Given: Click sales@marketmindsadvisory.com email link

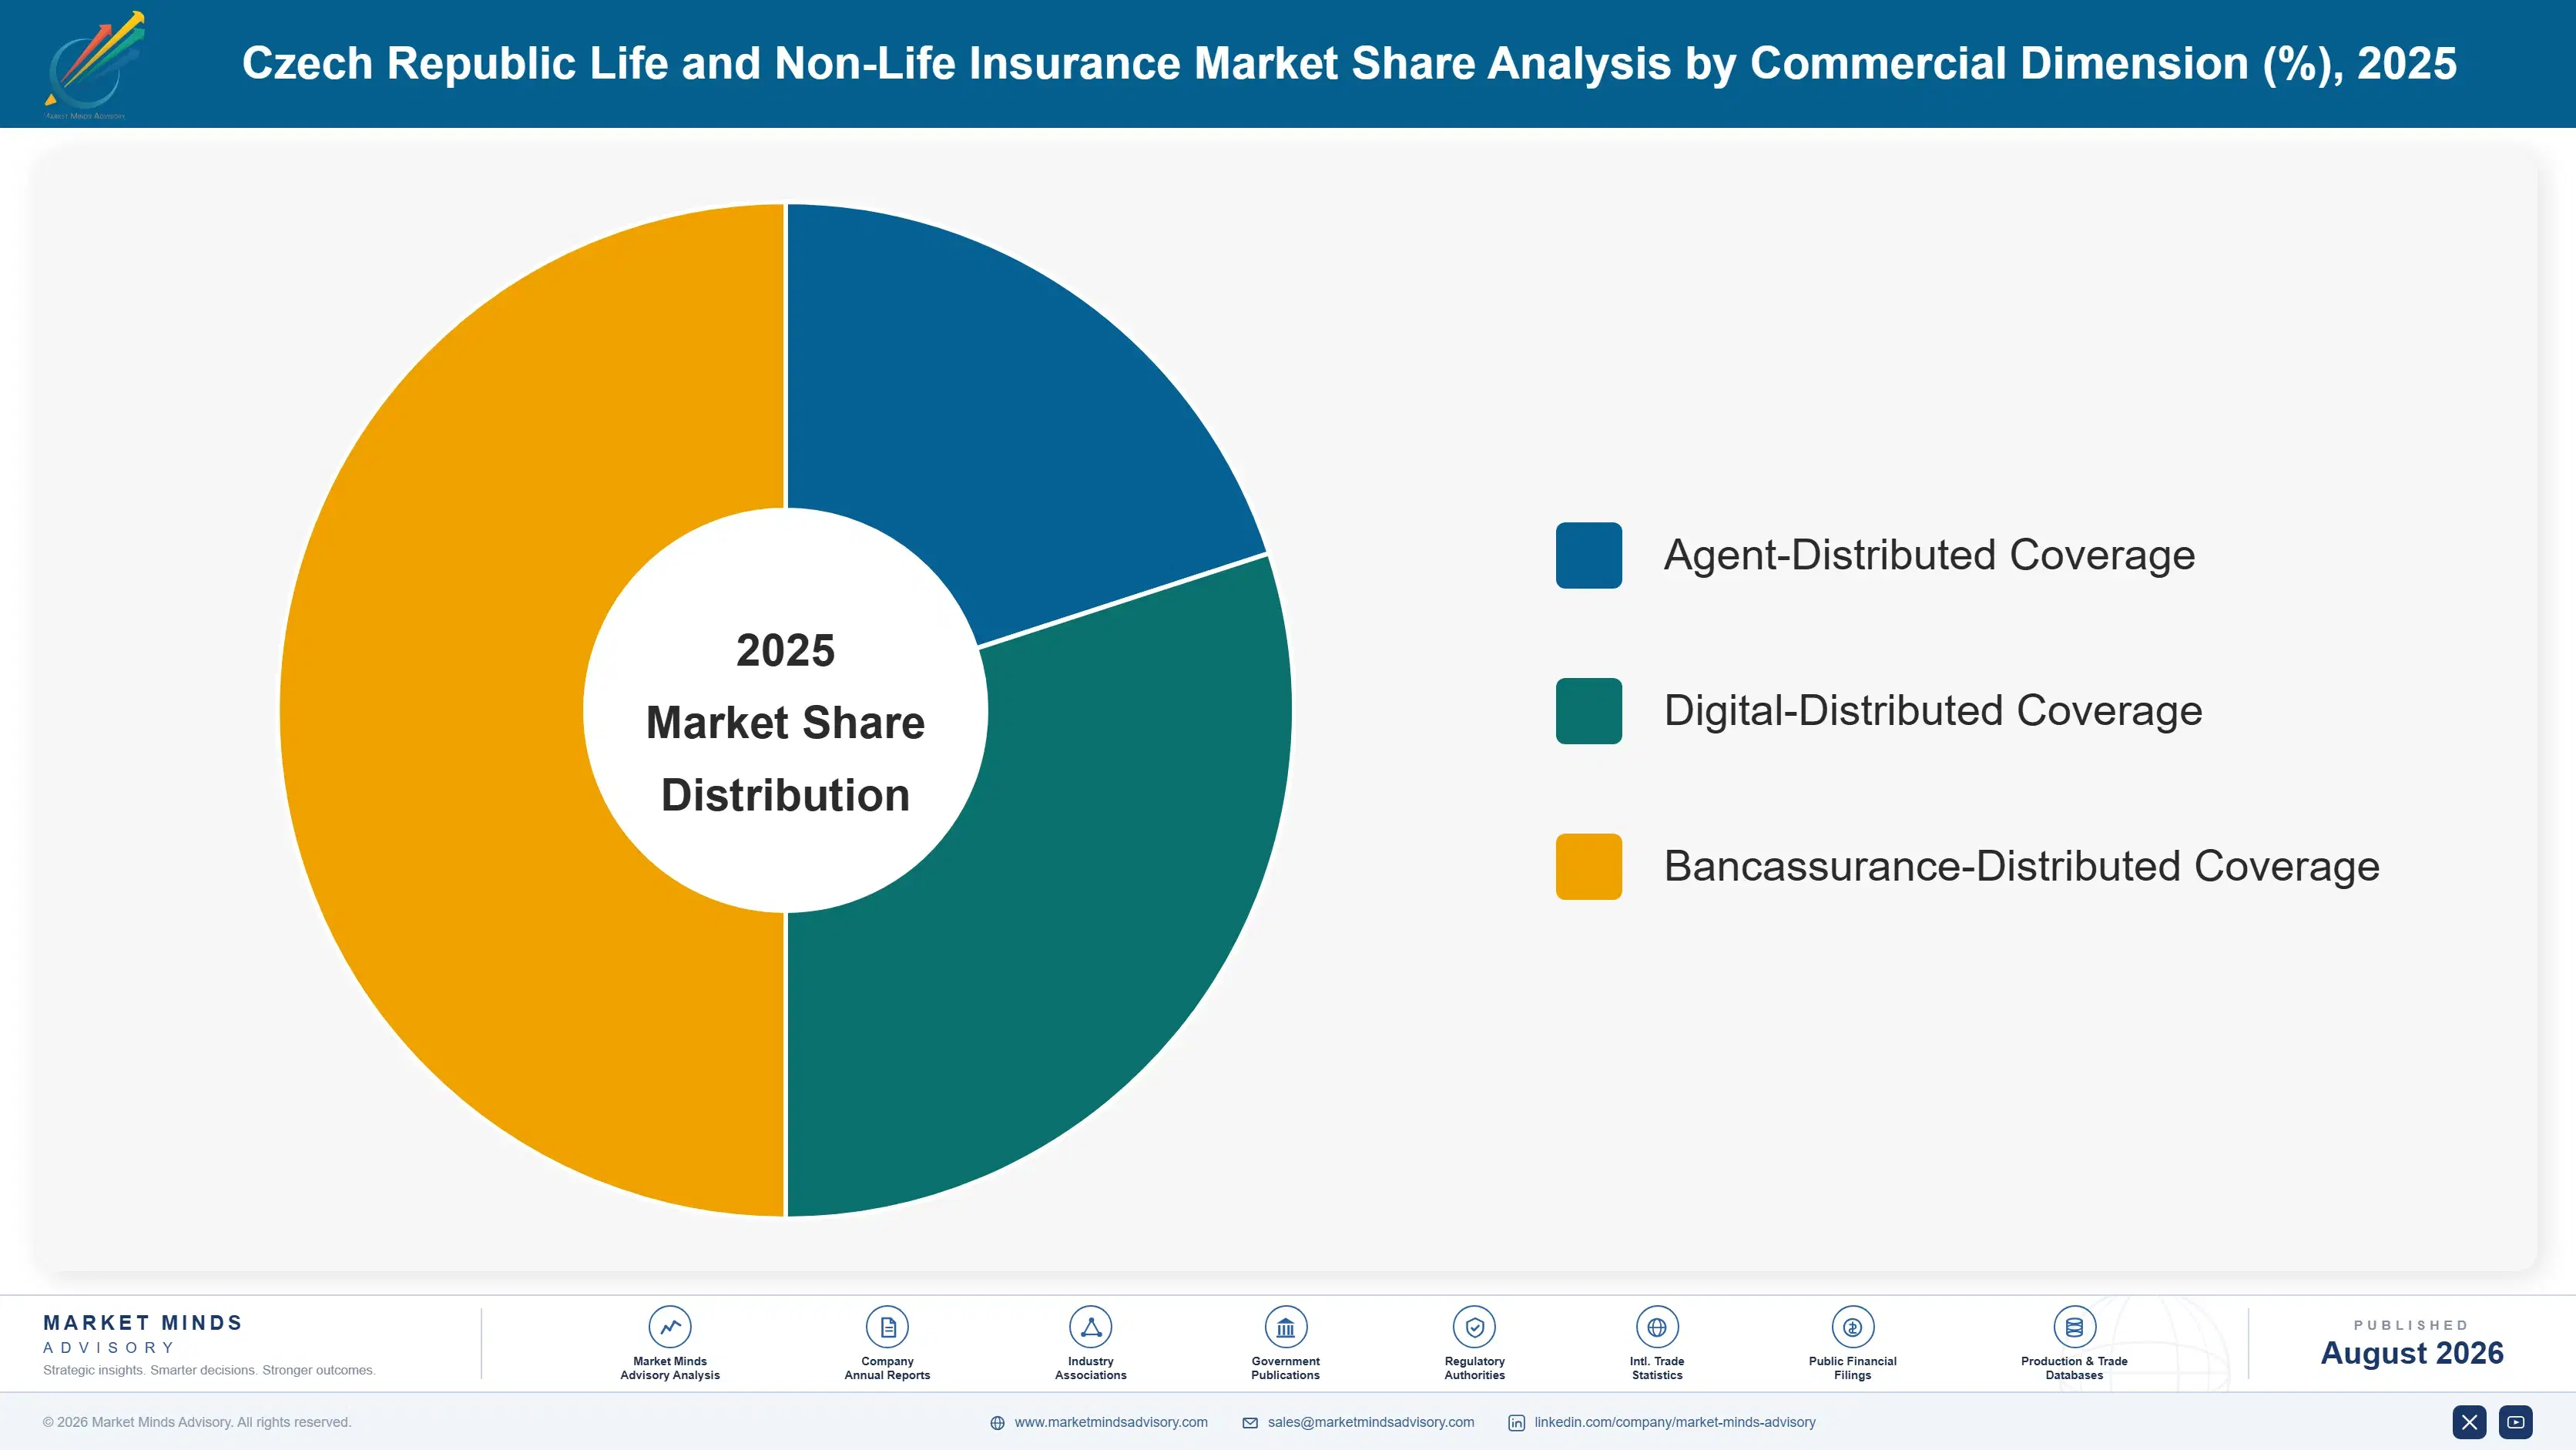Looking at the screenshot, I should pyautogui.click(x=1371, y=1422).
